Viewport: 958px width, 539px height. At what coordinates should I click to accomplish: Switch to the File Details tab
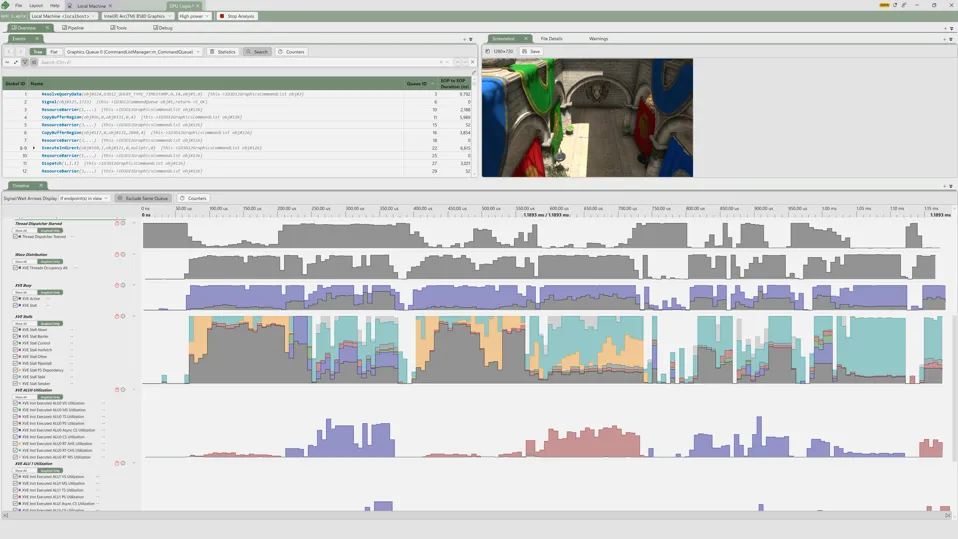(x=551, y=39)
